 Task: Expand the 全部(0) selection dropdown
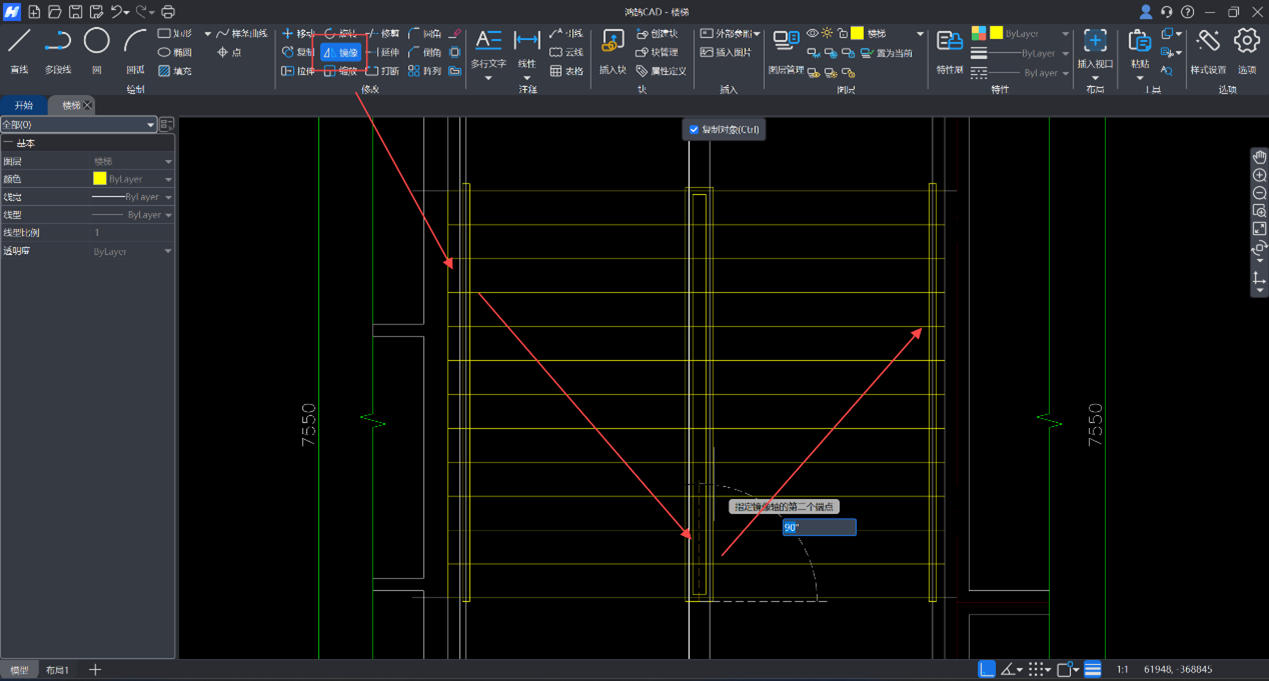[150, 125]
